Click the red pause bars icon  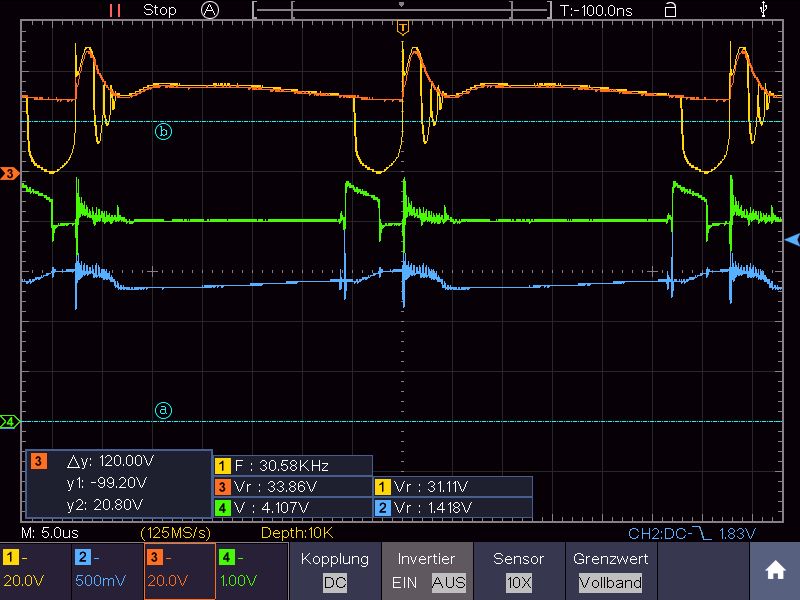click(x=115, y=10)
